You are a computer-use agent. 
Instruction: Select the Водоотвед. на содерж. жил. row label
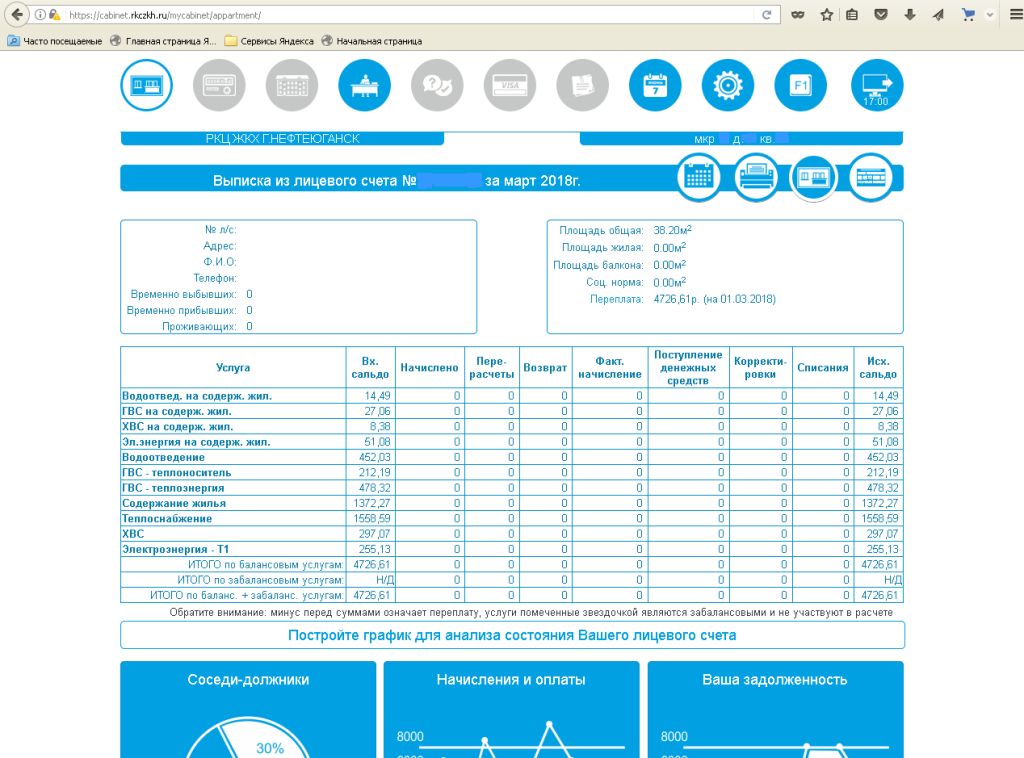point(197,396)
